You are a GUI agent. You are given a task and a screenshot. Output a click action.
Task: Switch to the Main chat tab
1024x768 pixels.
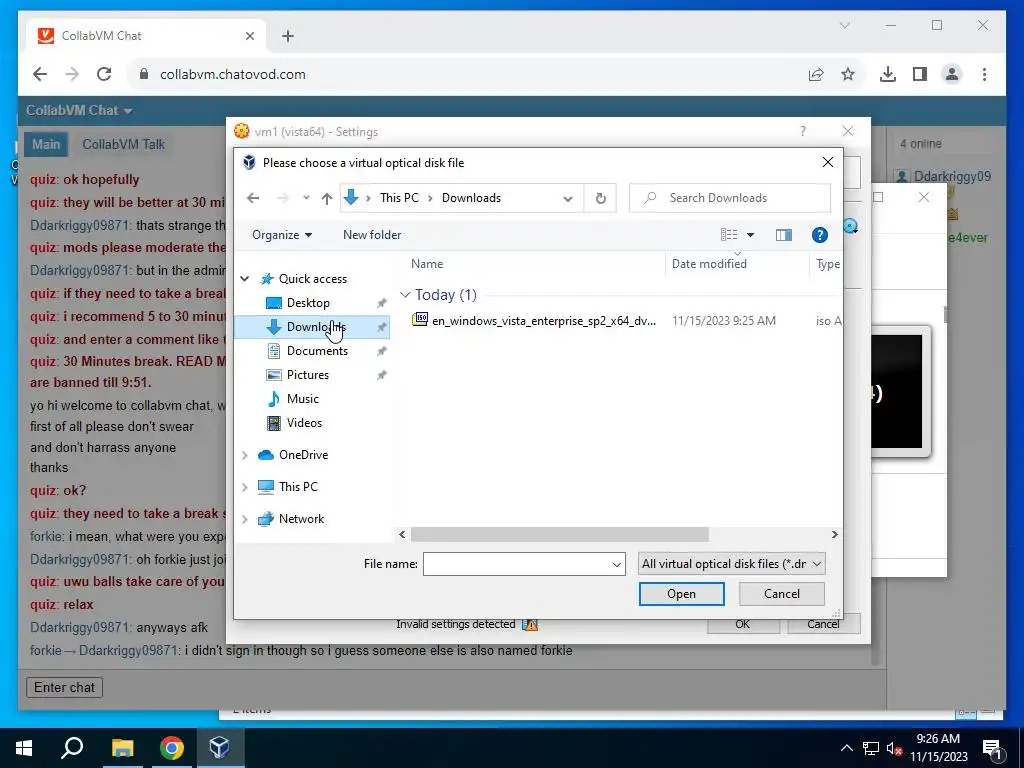[x=46, y=145]
